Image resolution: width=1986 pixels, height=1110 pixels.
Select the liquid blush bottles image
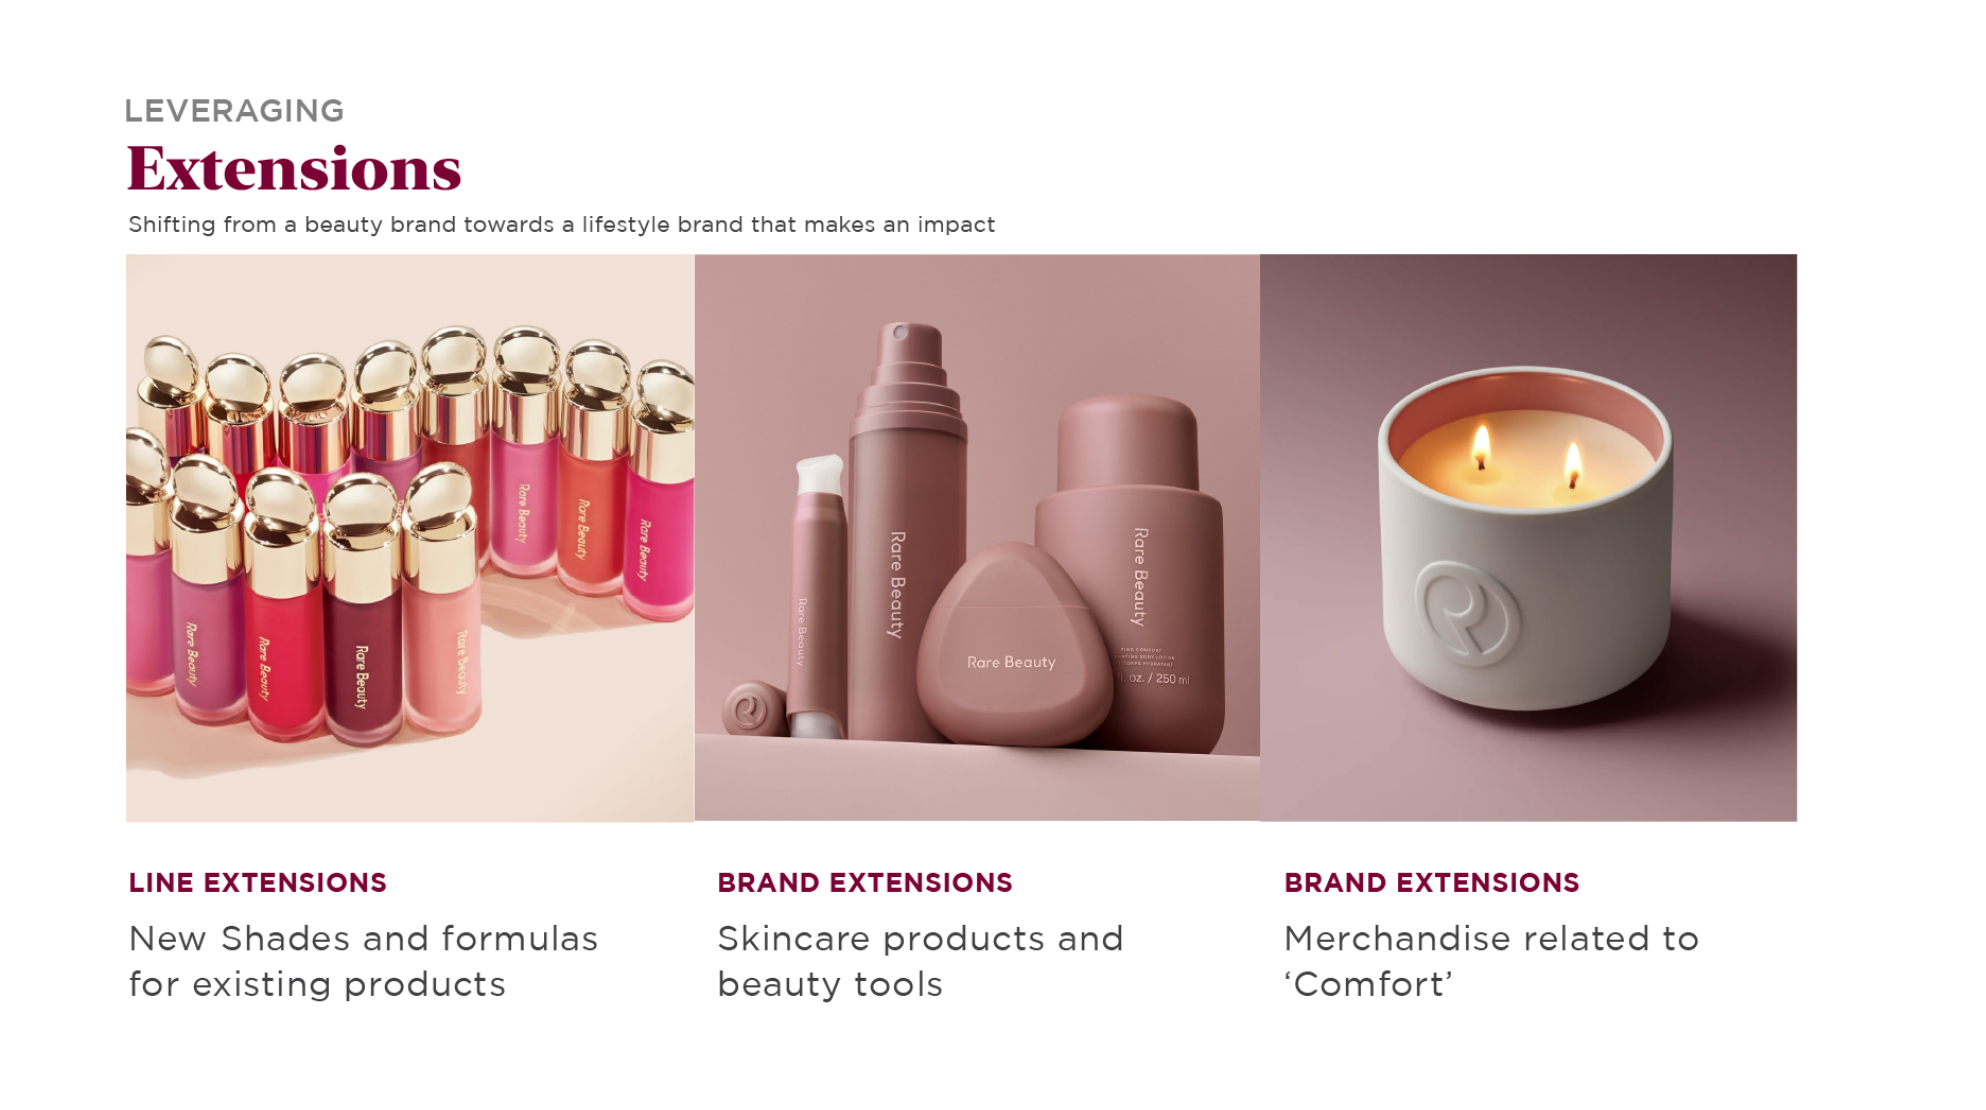(x=410, y=538)
